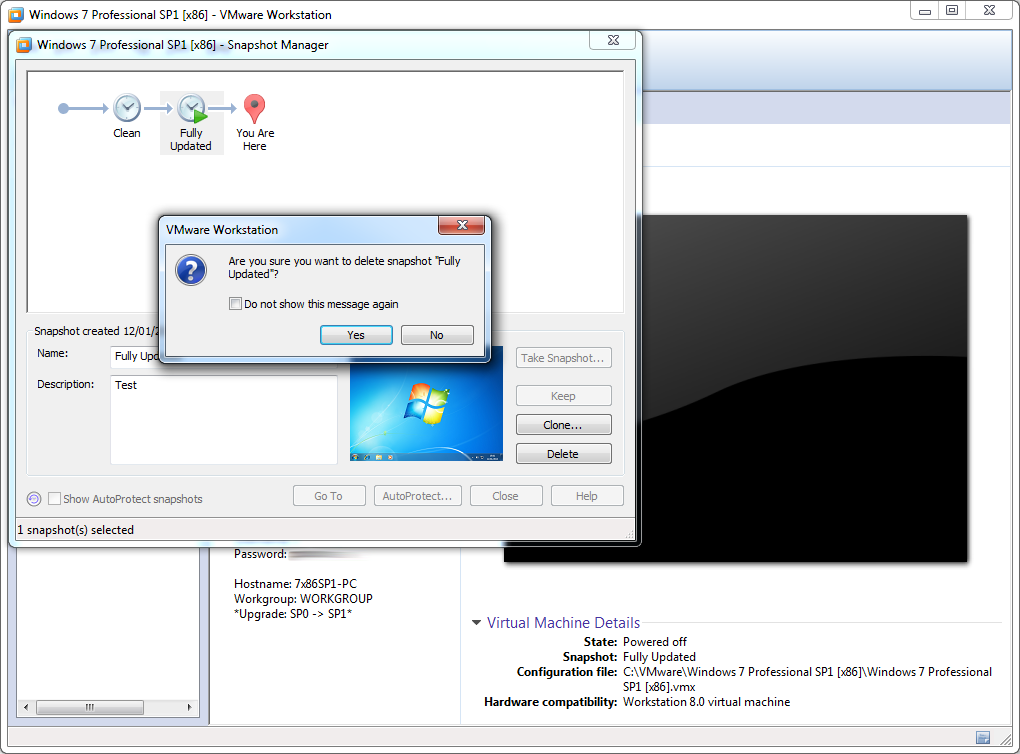
Task: Click the AutoProtect clock icon beside checkbox
Action: [34, 498]
